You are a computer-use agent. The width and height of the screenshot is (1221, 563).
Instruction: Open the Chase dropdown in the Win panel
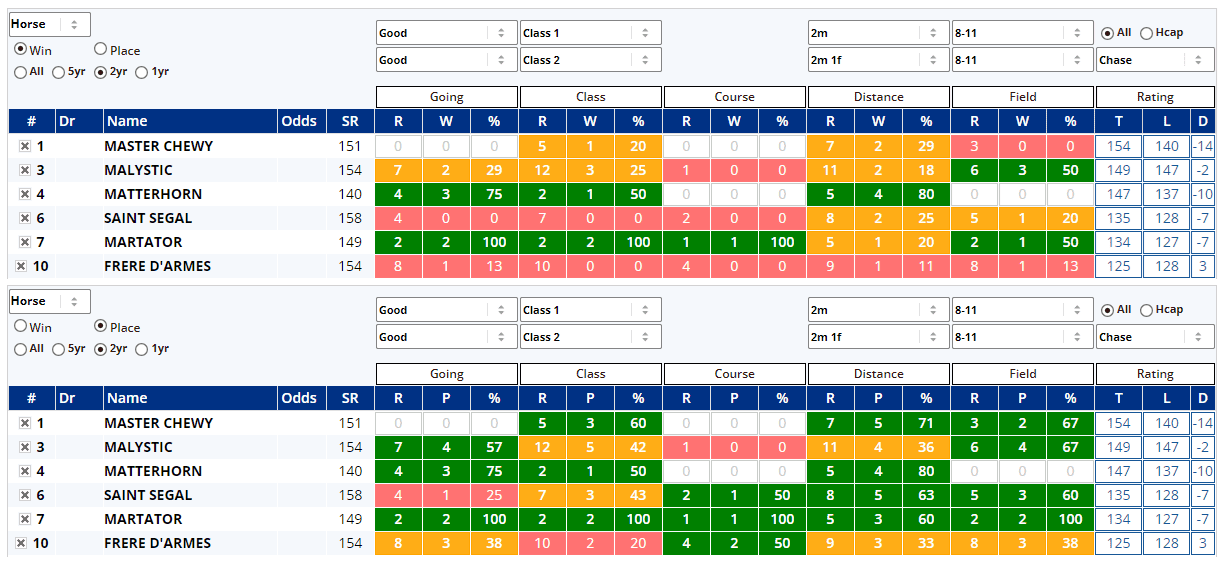(1154, 60)
